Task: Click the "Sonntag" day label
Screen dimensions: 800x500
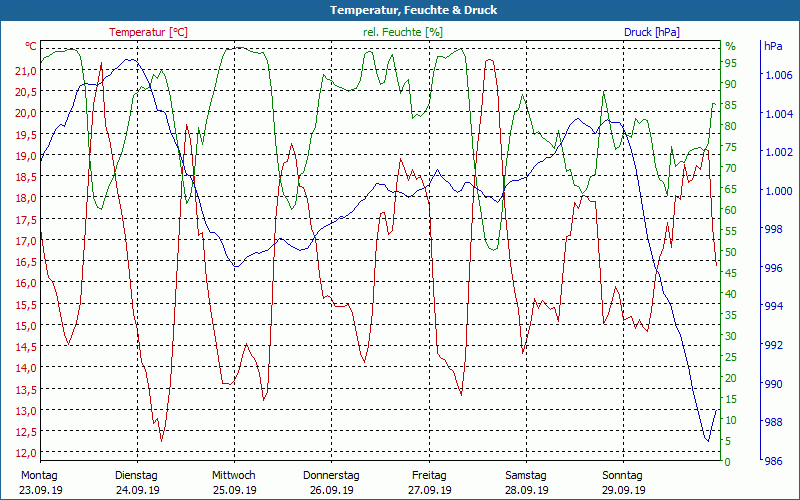Action: [x=622, y=475]
